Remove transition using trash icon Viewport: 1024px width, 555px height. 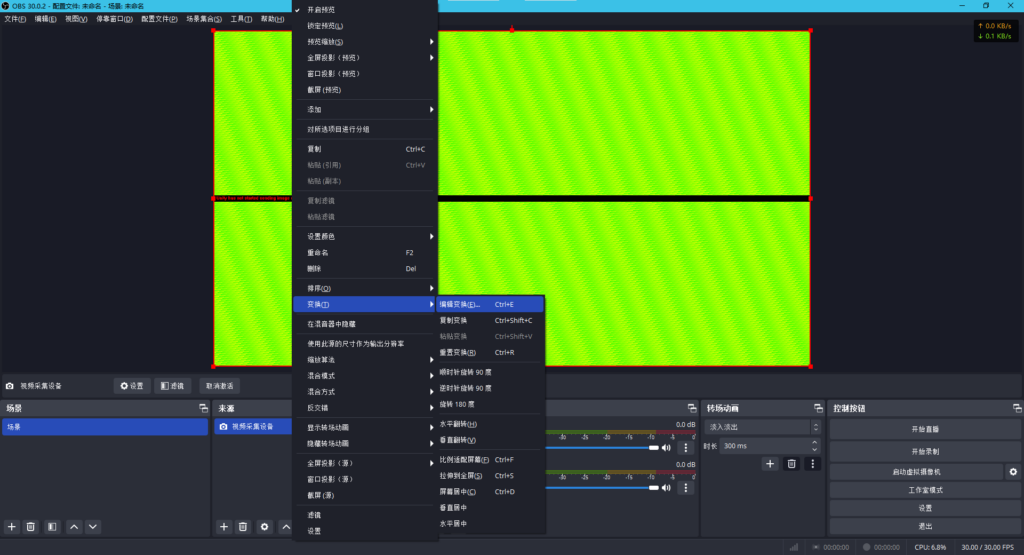[x=791, y=464]
